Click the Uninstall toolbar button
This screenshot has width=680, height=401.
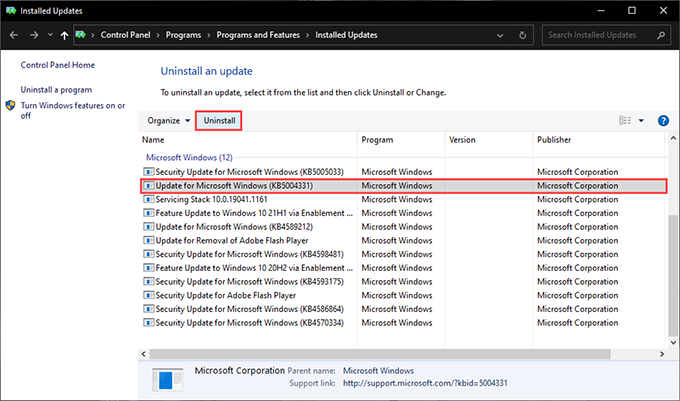coord(219,120)
